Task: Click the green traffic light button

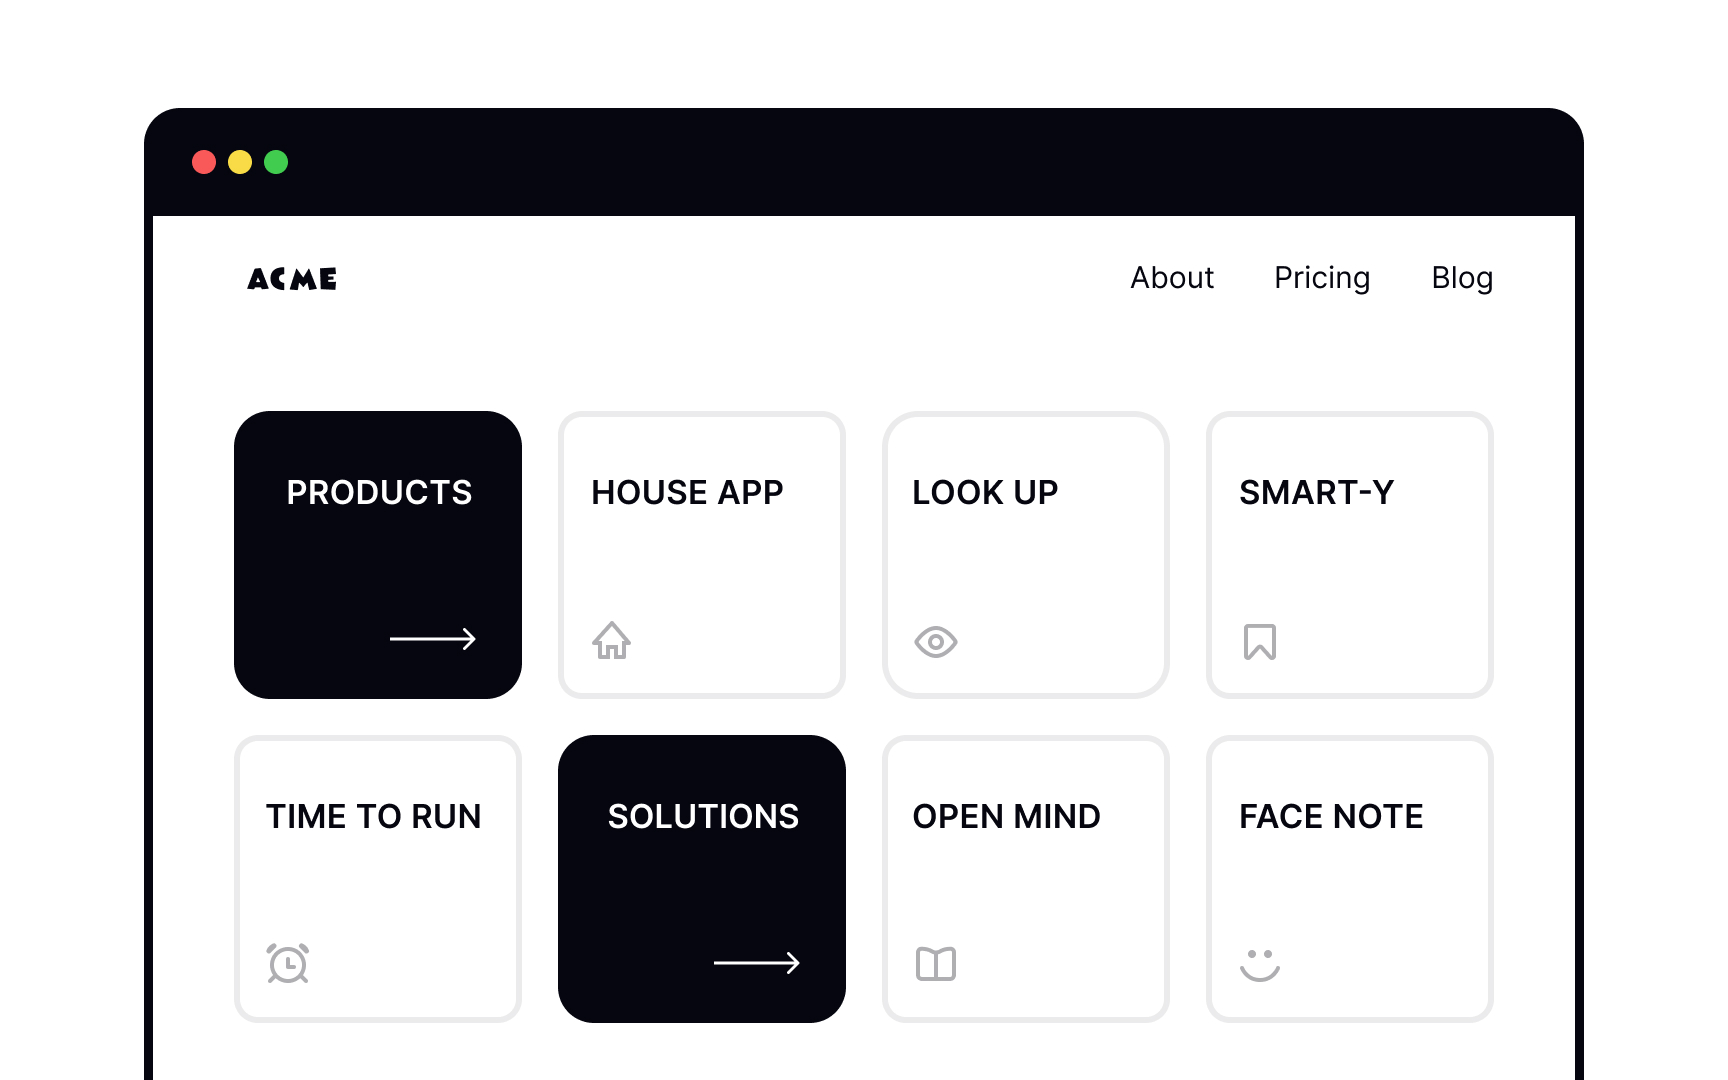Action: tap(277, 161)
